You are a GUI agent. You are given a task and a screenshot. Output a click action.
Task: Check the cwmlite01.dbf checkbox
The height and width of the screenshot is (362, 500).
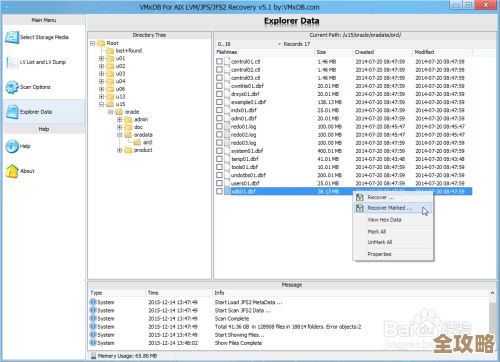click(x=219, y=86)
